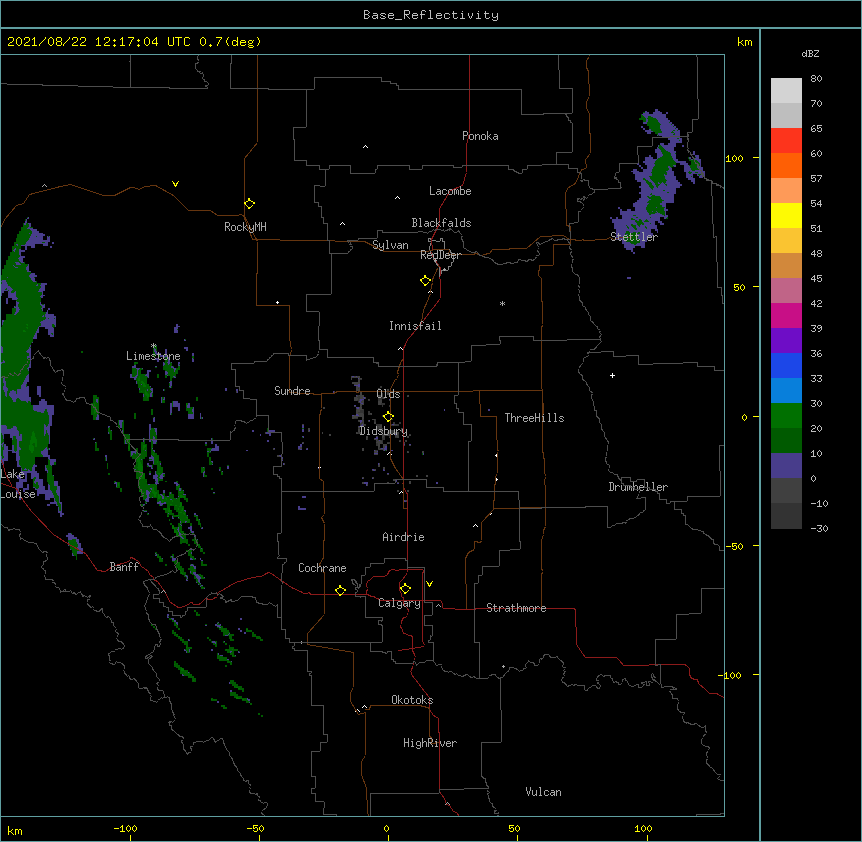The height and width of the screenshot is (842, 862).
Task: Click the Blackfalds city label
Action: click(x=441, y=223)
